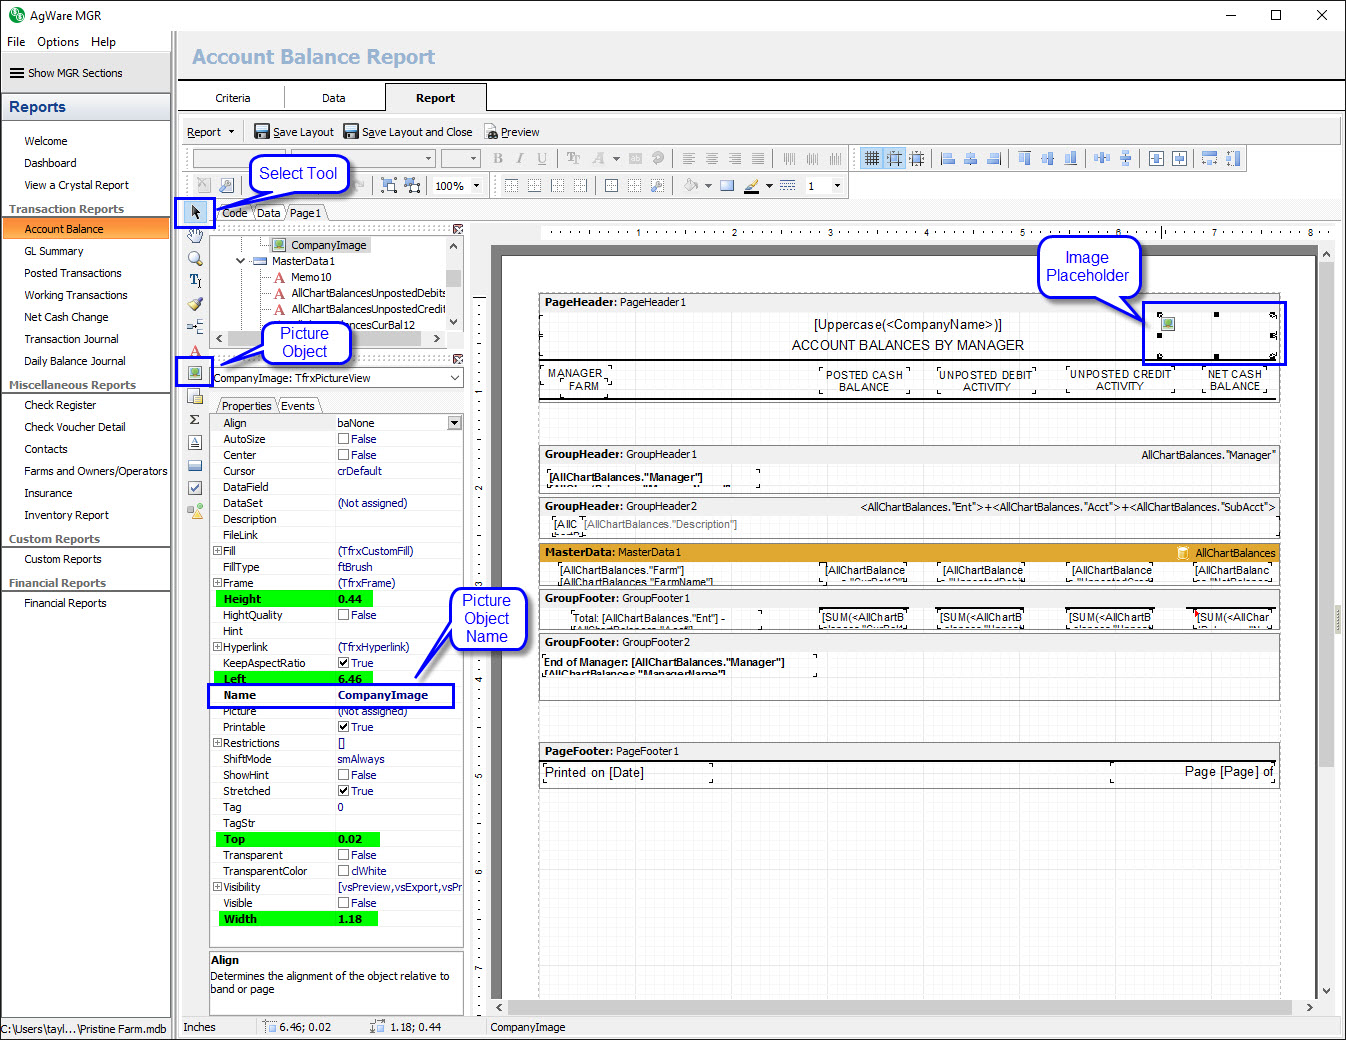Open the Events tab
The image size is (1346, 1040).
298,406
